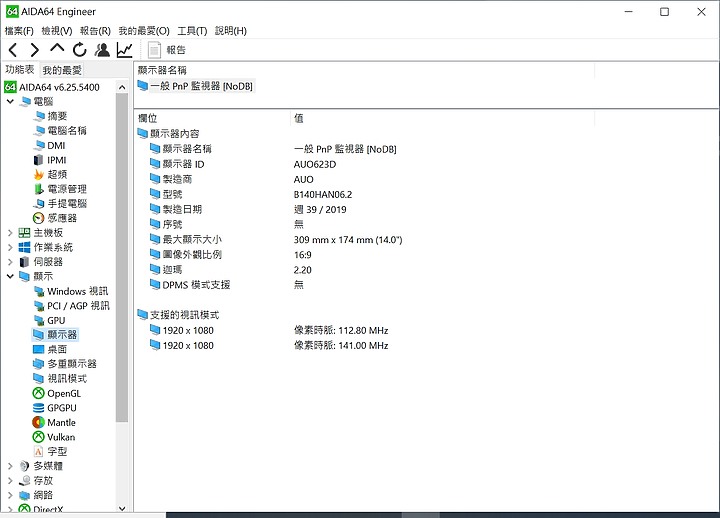
Task: Switch to the 功能表 tab
Action: coord(20,69)
